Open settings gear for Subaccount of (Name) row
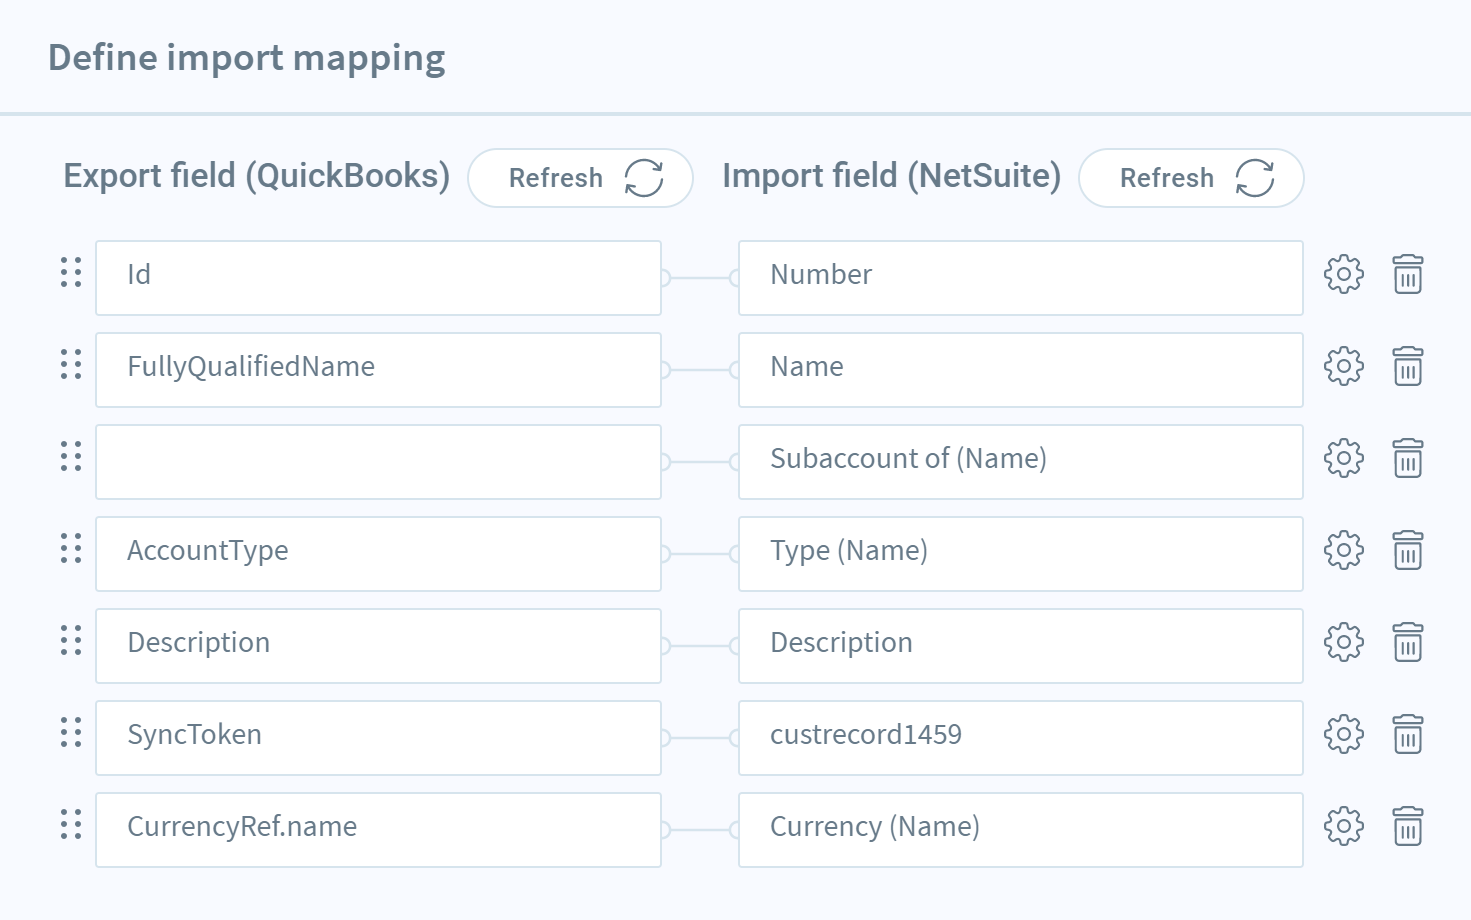This screenshot has height=920, width=1471. [1343, 458]
